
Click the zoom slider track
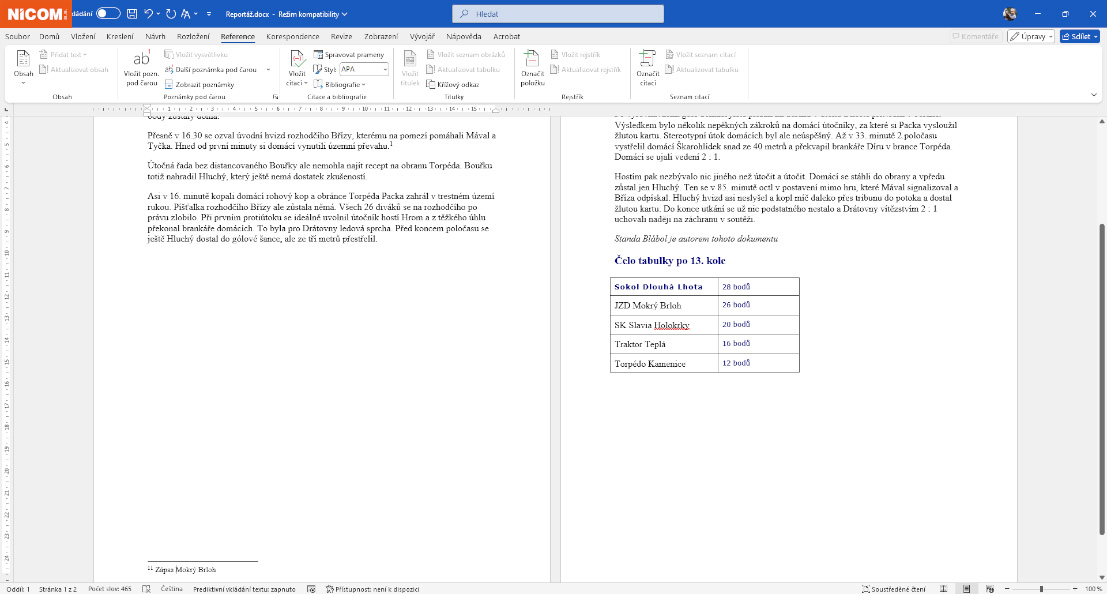[1041, 590]
